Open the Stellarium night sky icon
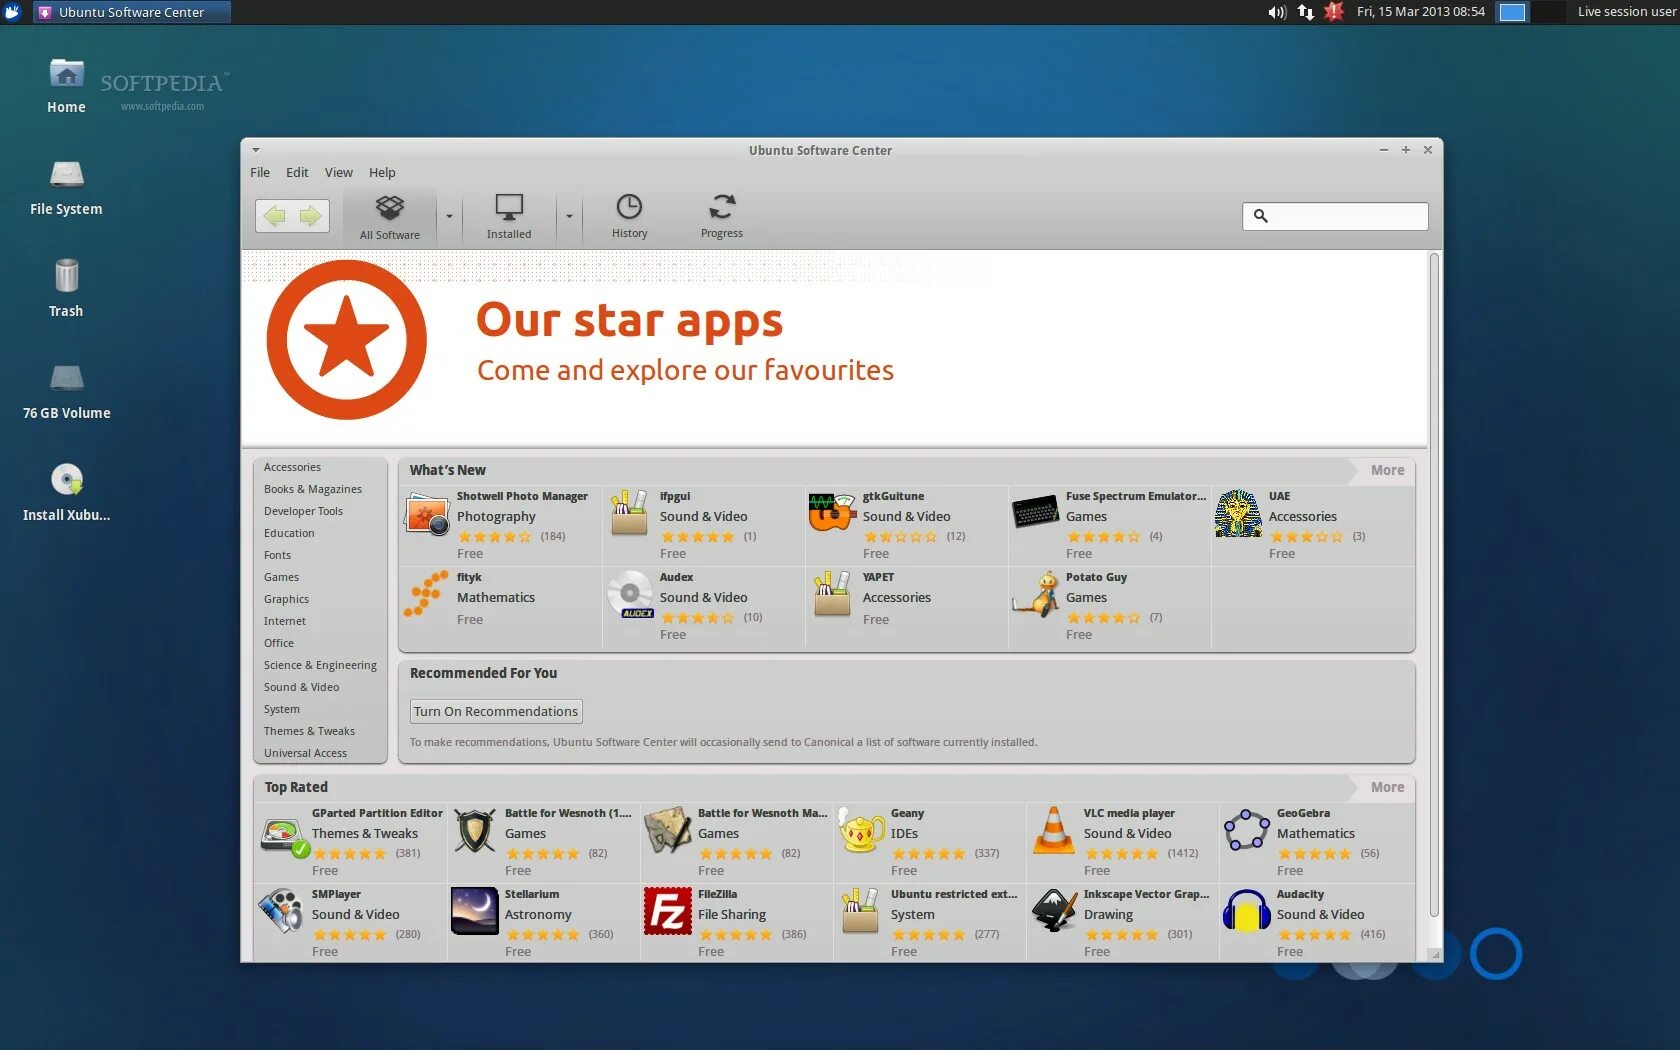 [475, 912]
